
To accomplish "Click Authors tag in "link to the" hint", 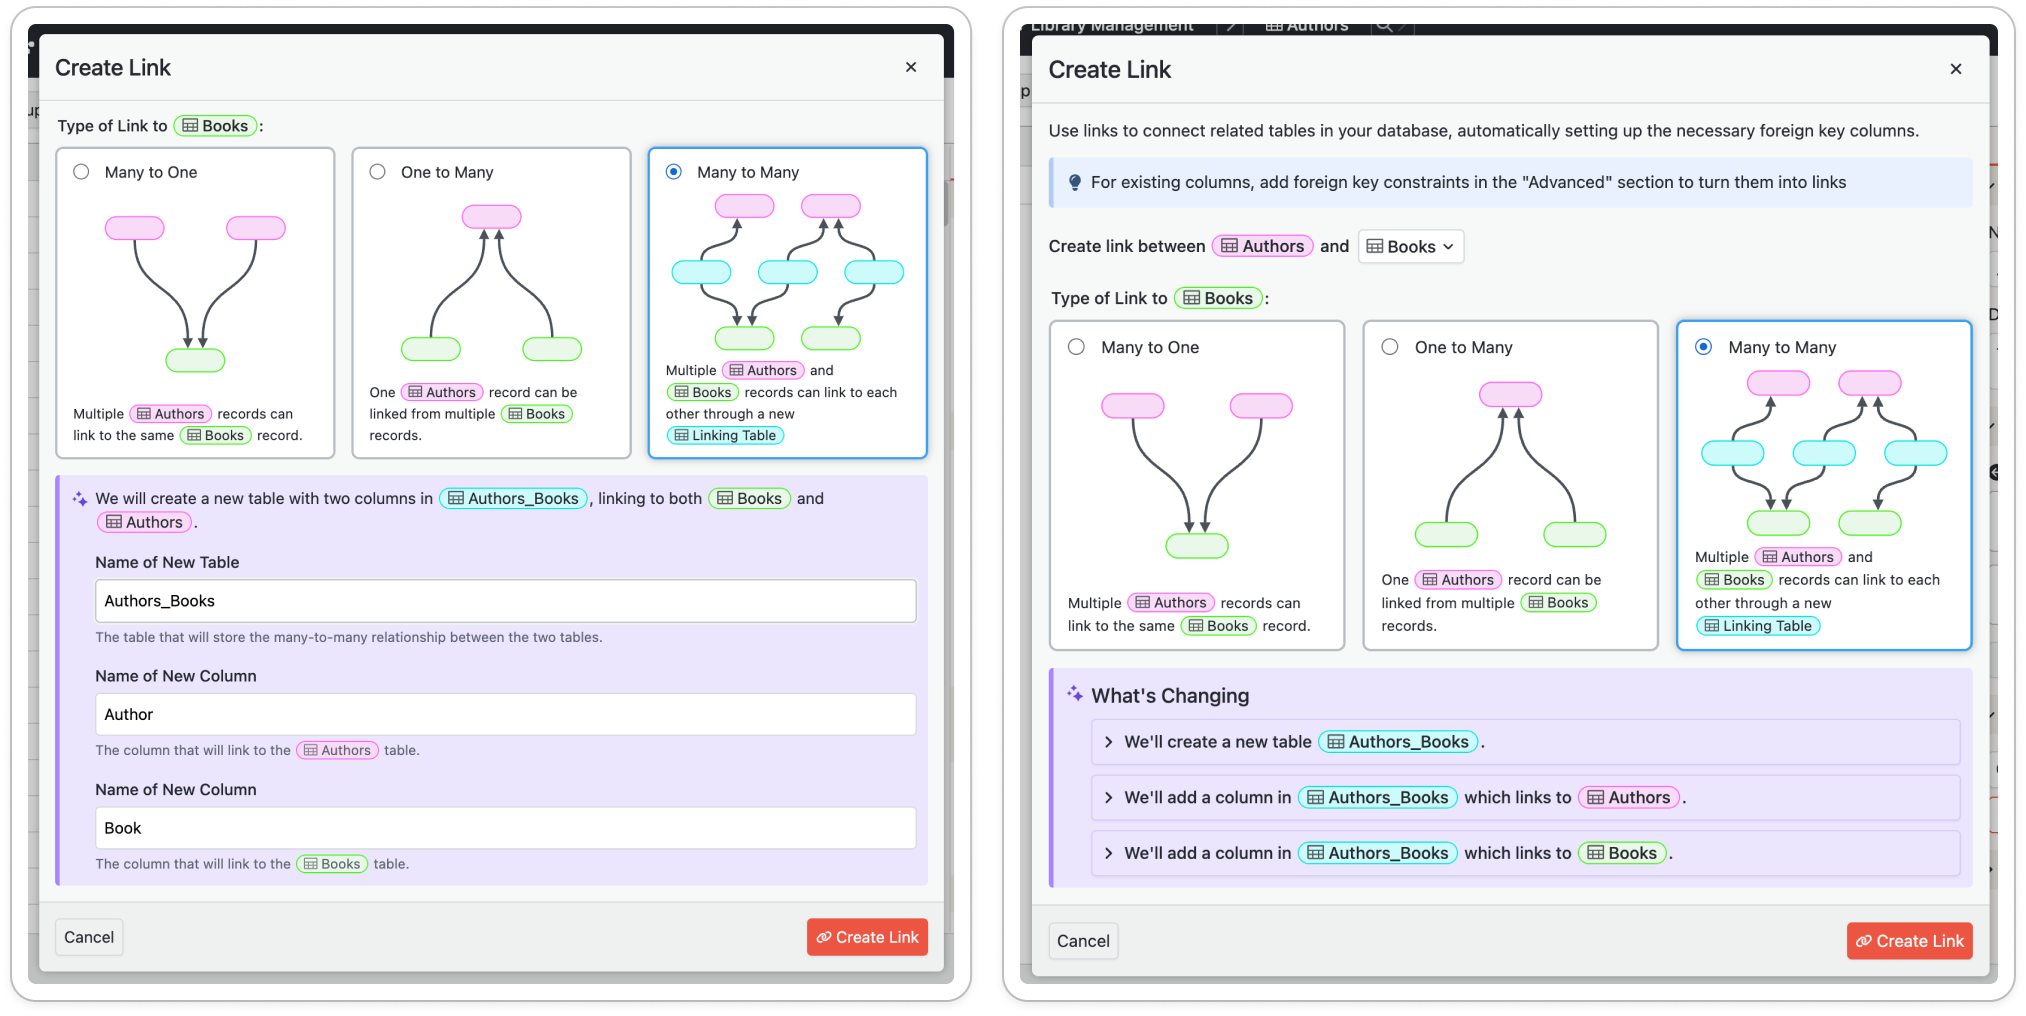I will (x=337, y=750).
